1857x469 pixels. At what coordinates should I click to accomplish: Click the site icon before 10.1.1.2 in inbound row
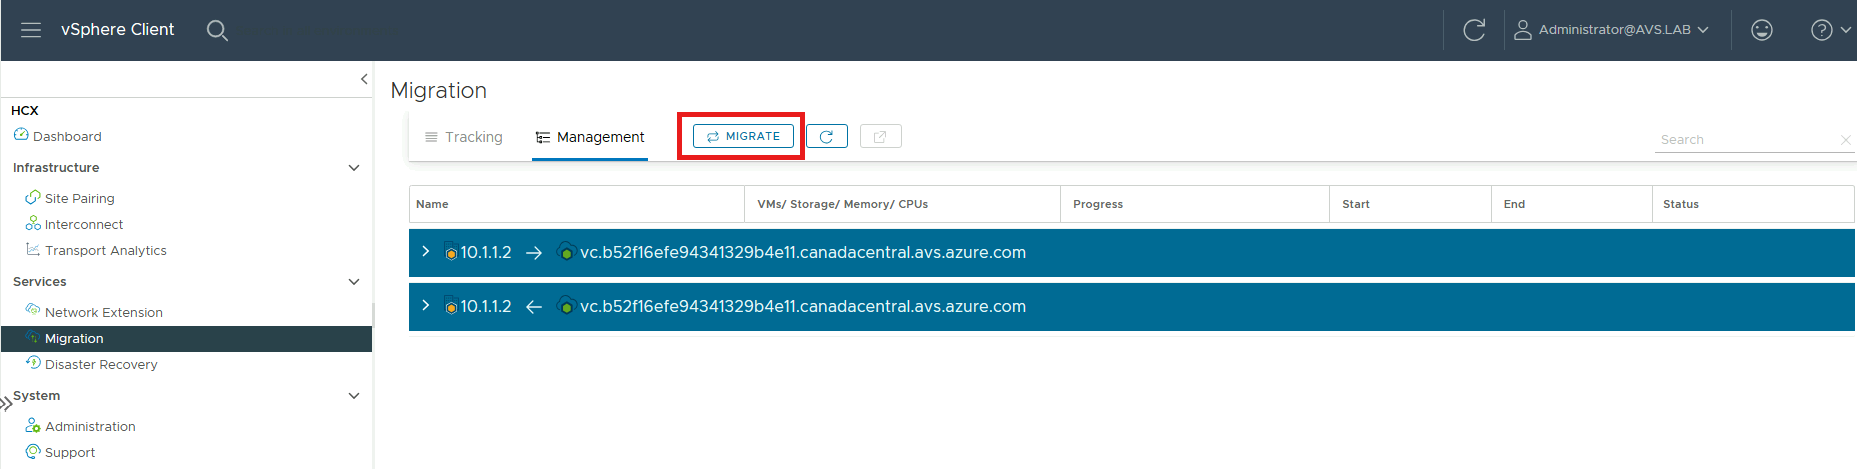(451, 307)
